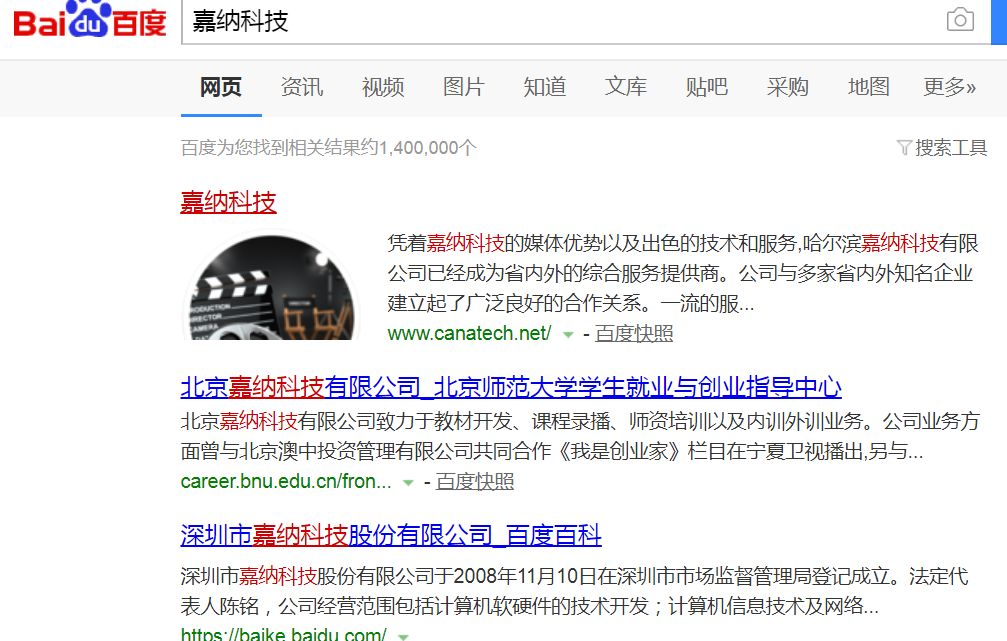1007x641 pixels.
Task: Switch to the 资讯 tab
Action: (x=302, y=87)
